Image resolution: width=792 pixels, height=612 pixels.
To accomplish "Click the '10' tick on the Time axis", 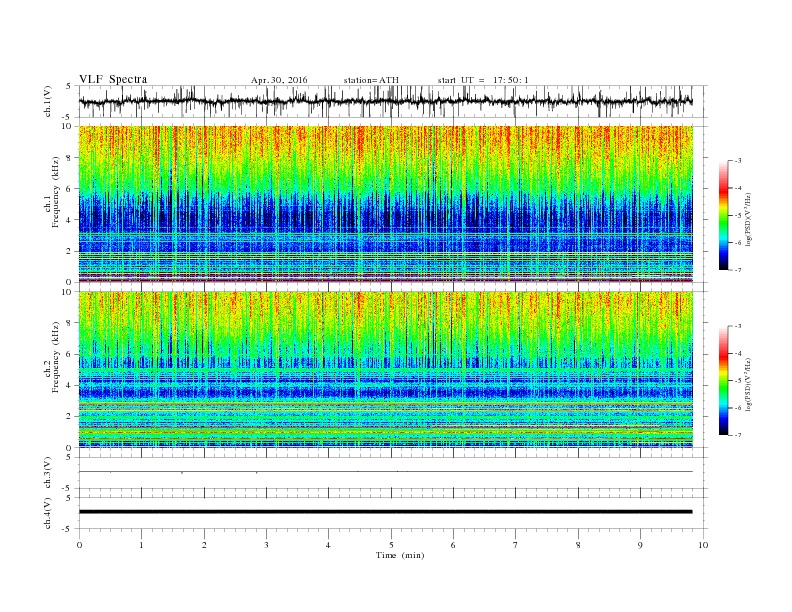I will coord(703,545).
